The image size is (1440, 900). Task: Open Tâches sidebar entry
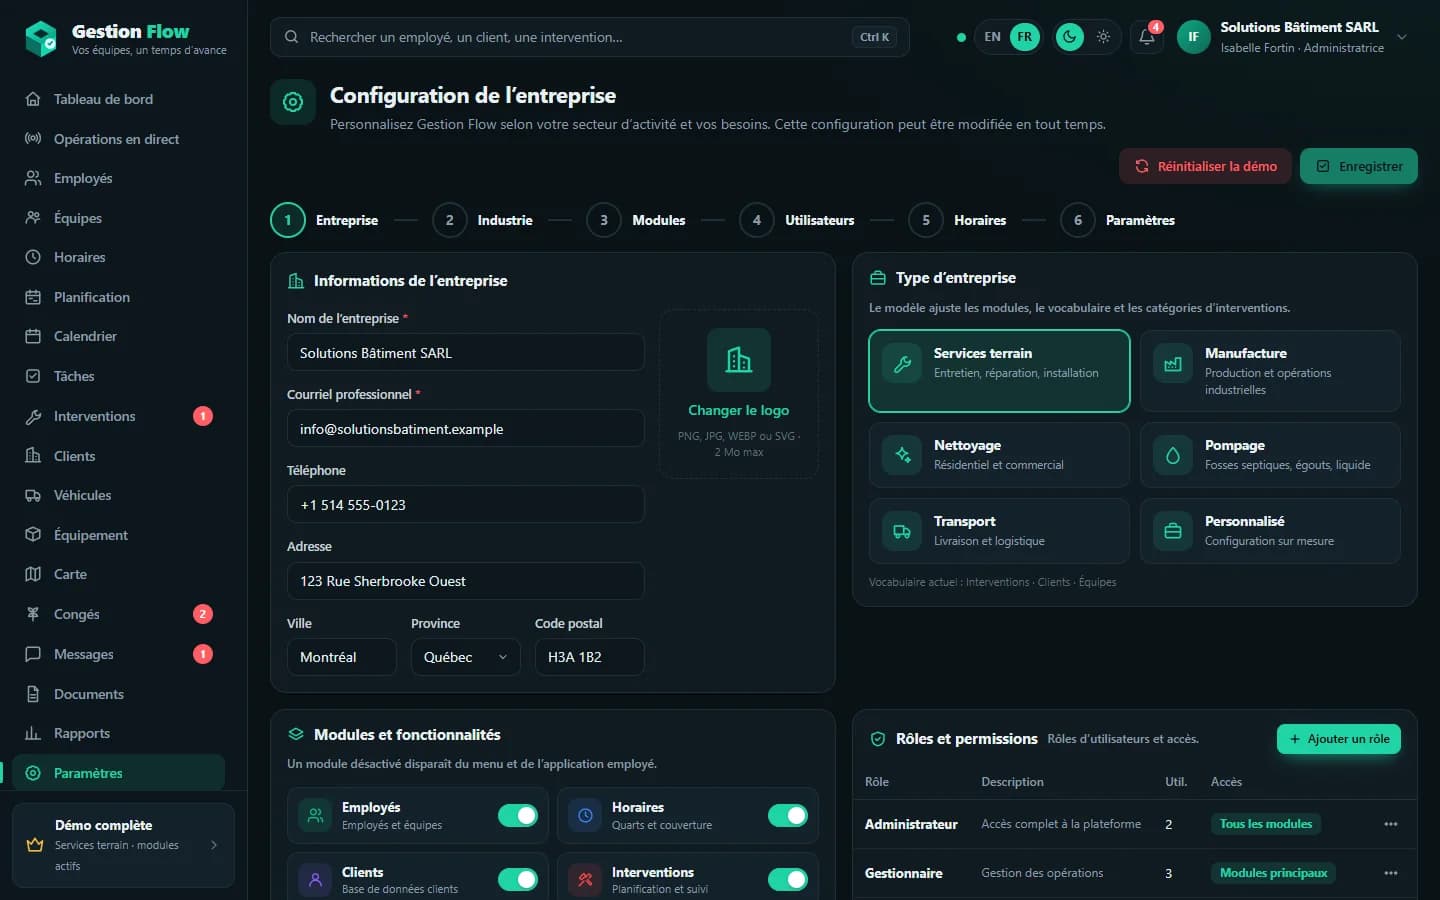[118, 376]
